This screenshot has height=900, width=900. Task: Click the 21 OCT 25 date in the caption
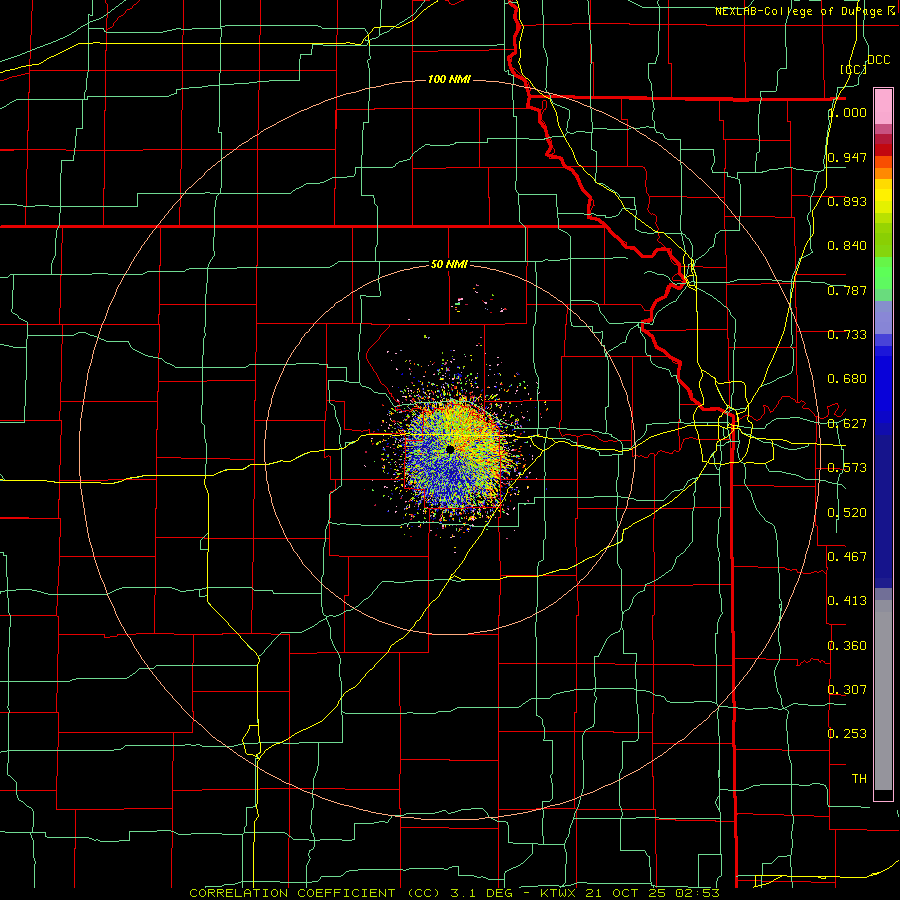coord(626,893)
